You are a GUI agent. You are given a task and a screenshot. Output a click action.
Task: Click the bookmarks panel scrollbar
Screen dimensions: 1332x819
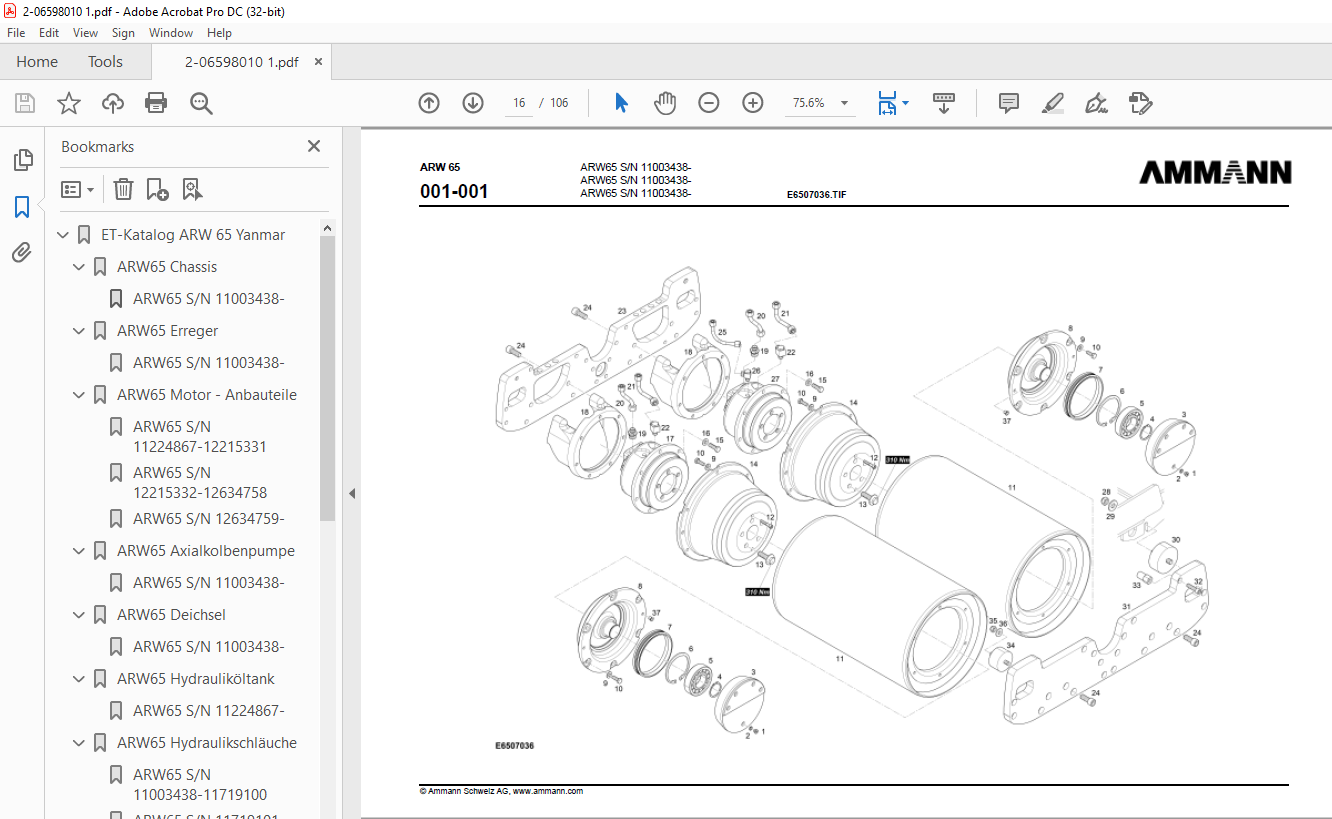pyautogui.click(x=327, y=378)
